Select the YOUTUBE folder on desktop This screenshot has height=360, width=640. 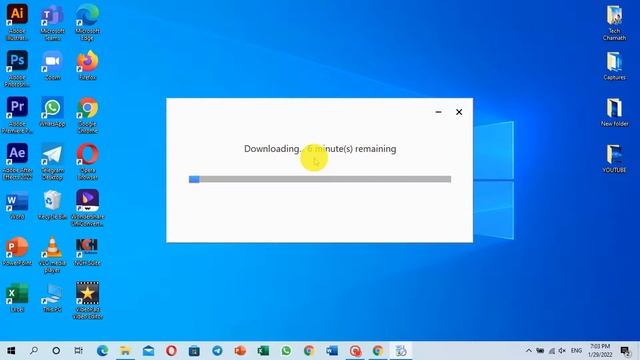(x=614, y=158)
